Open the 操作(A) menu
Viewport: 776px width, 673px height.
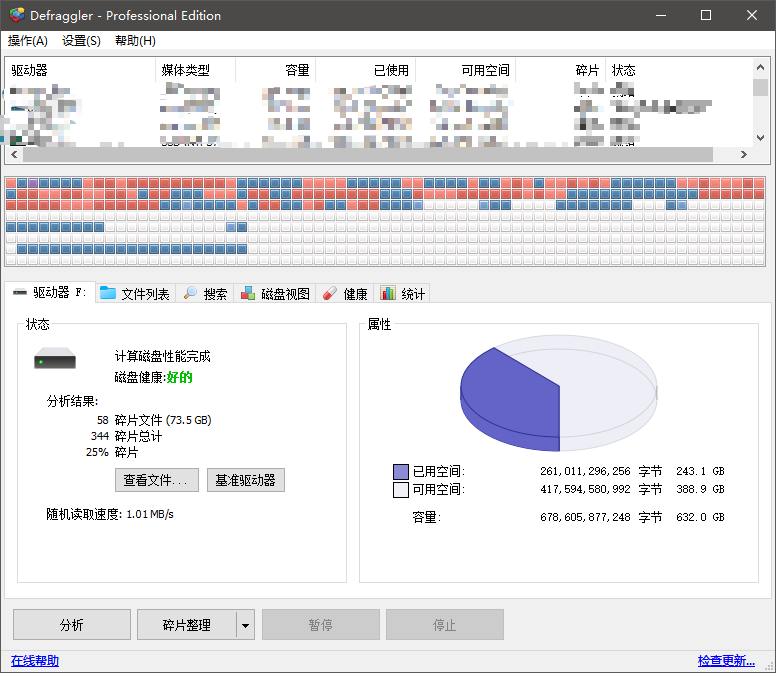(28, 41)
